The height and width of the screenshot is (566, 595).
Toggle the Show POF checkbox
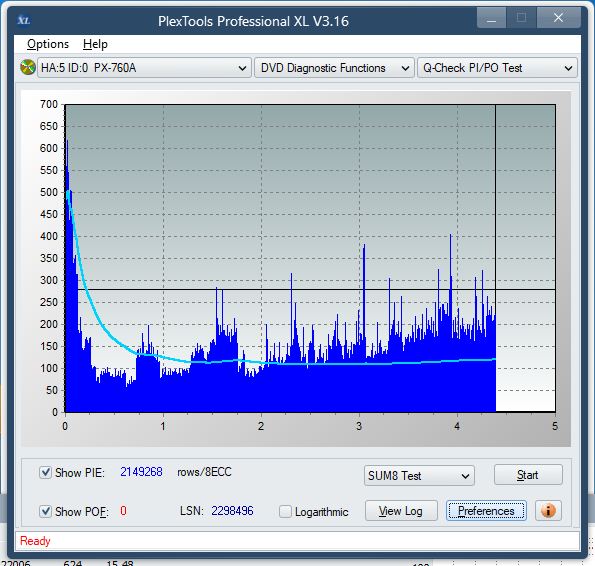tap(45, 511)
